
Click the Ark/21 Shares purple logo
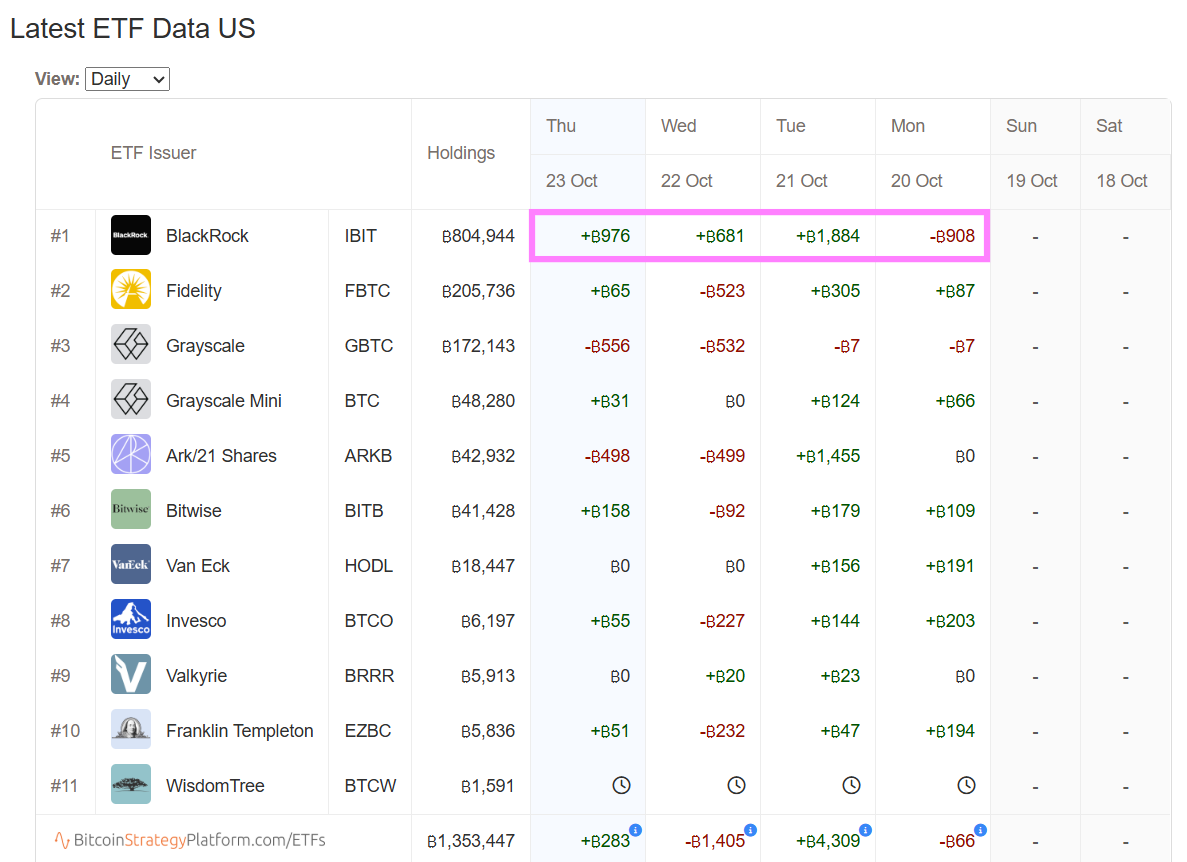(131, 456)
